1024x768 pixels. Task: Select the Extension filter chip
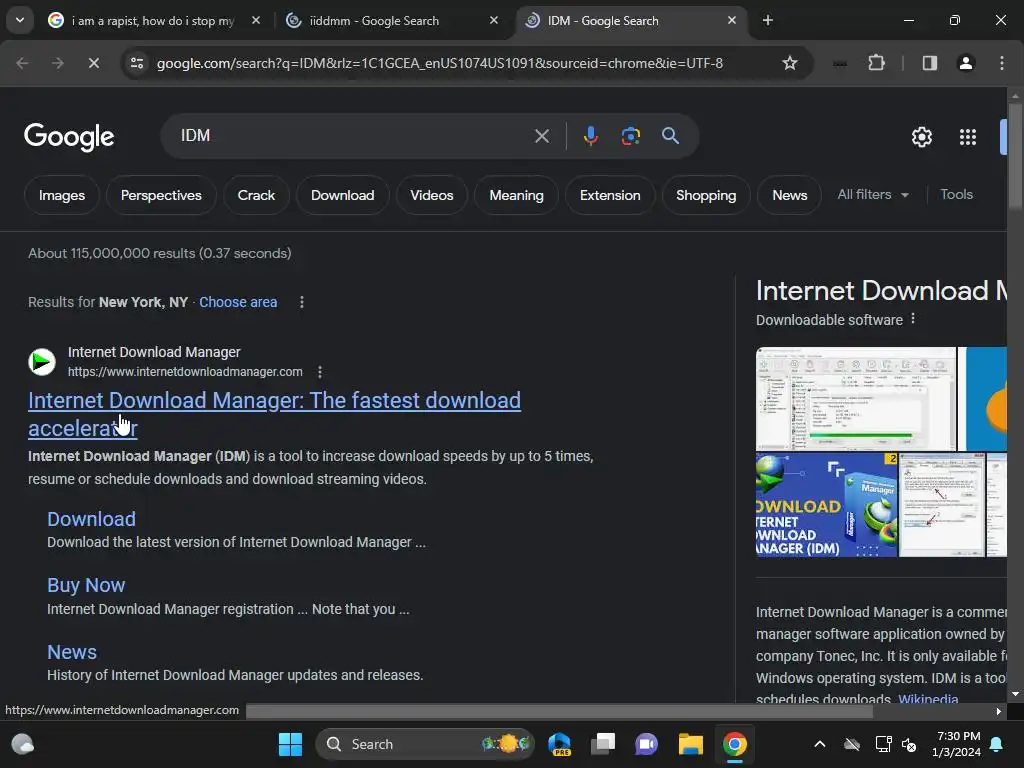point(610,195)
